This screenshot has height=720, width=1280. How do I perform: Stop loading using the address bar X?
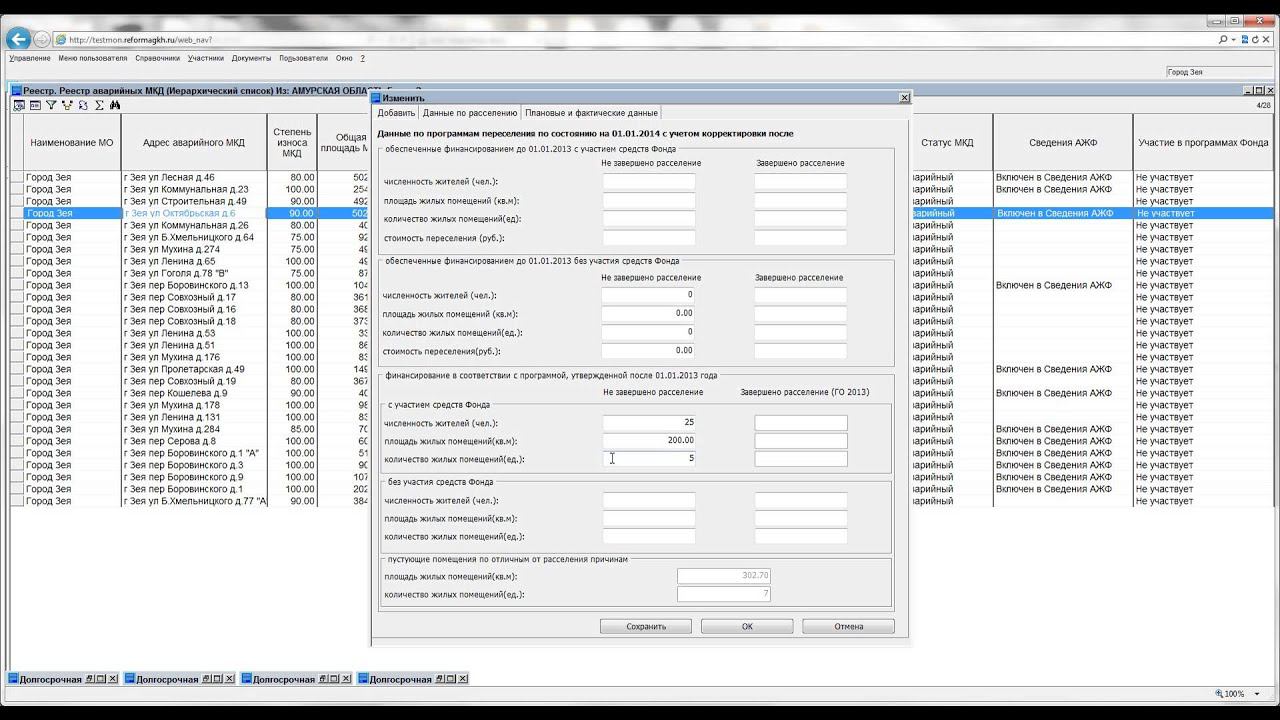(1267, 40)
